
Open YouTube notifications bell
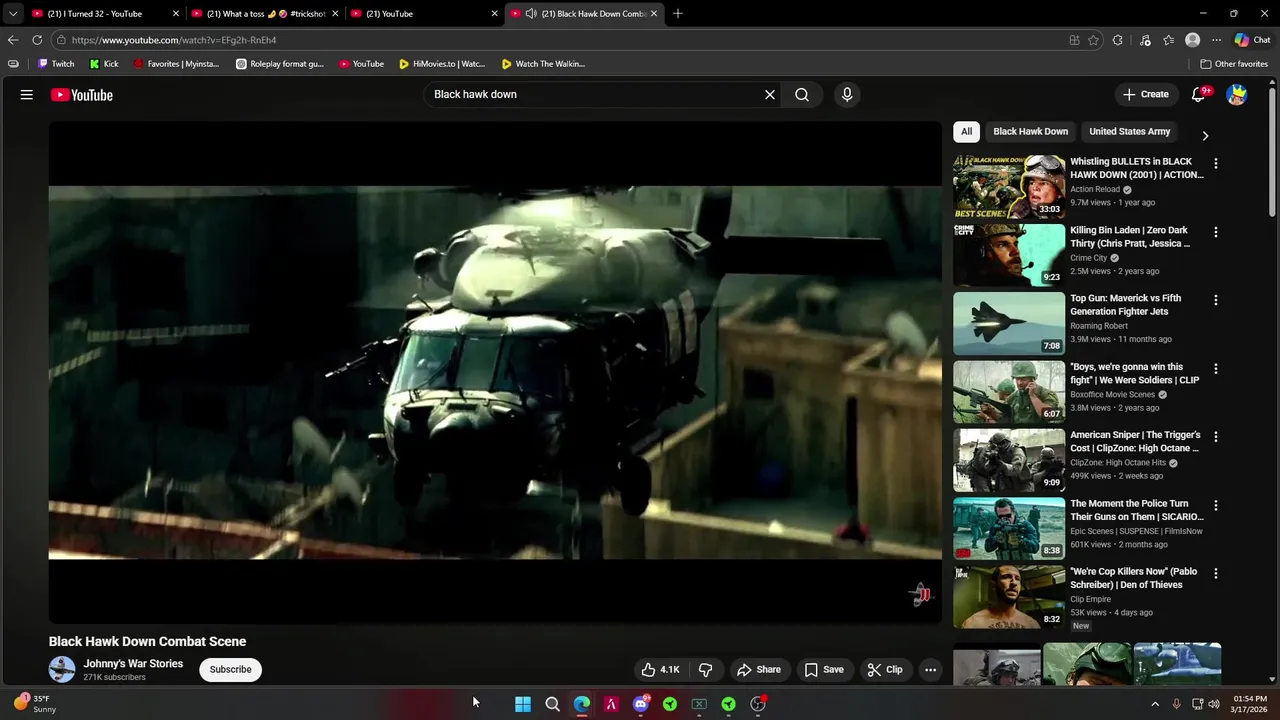point(1199,95)
